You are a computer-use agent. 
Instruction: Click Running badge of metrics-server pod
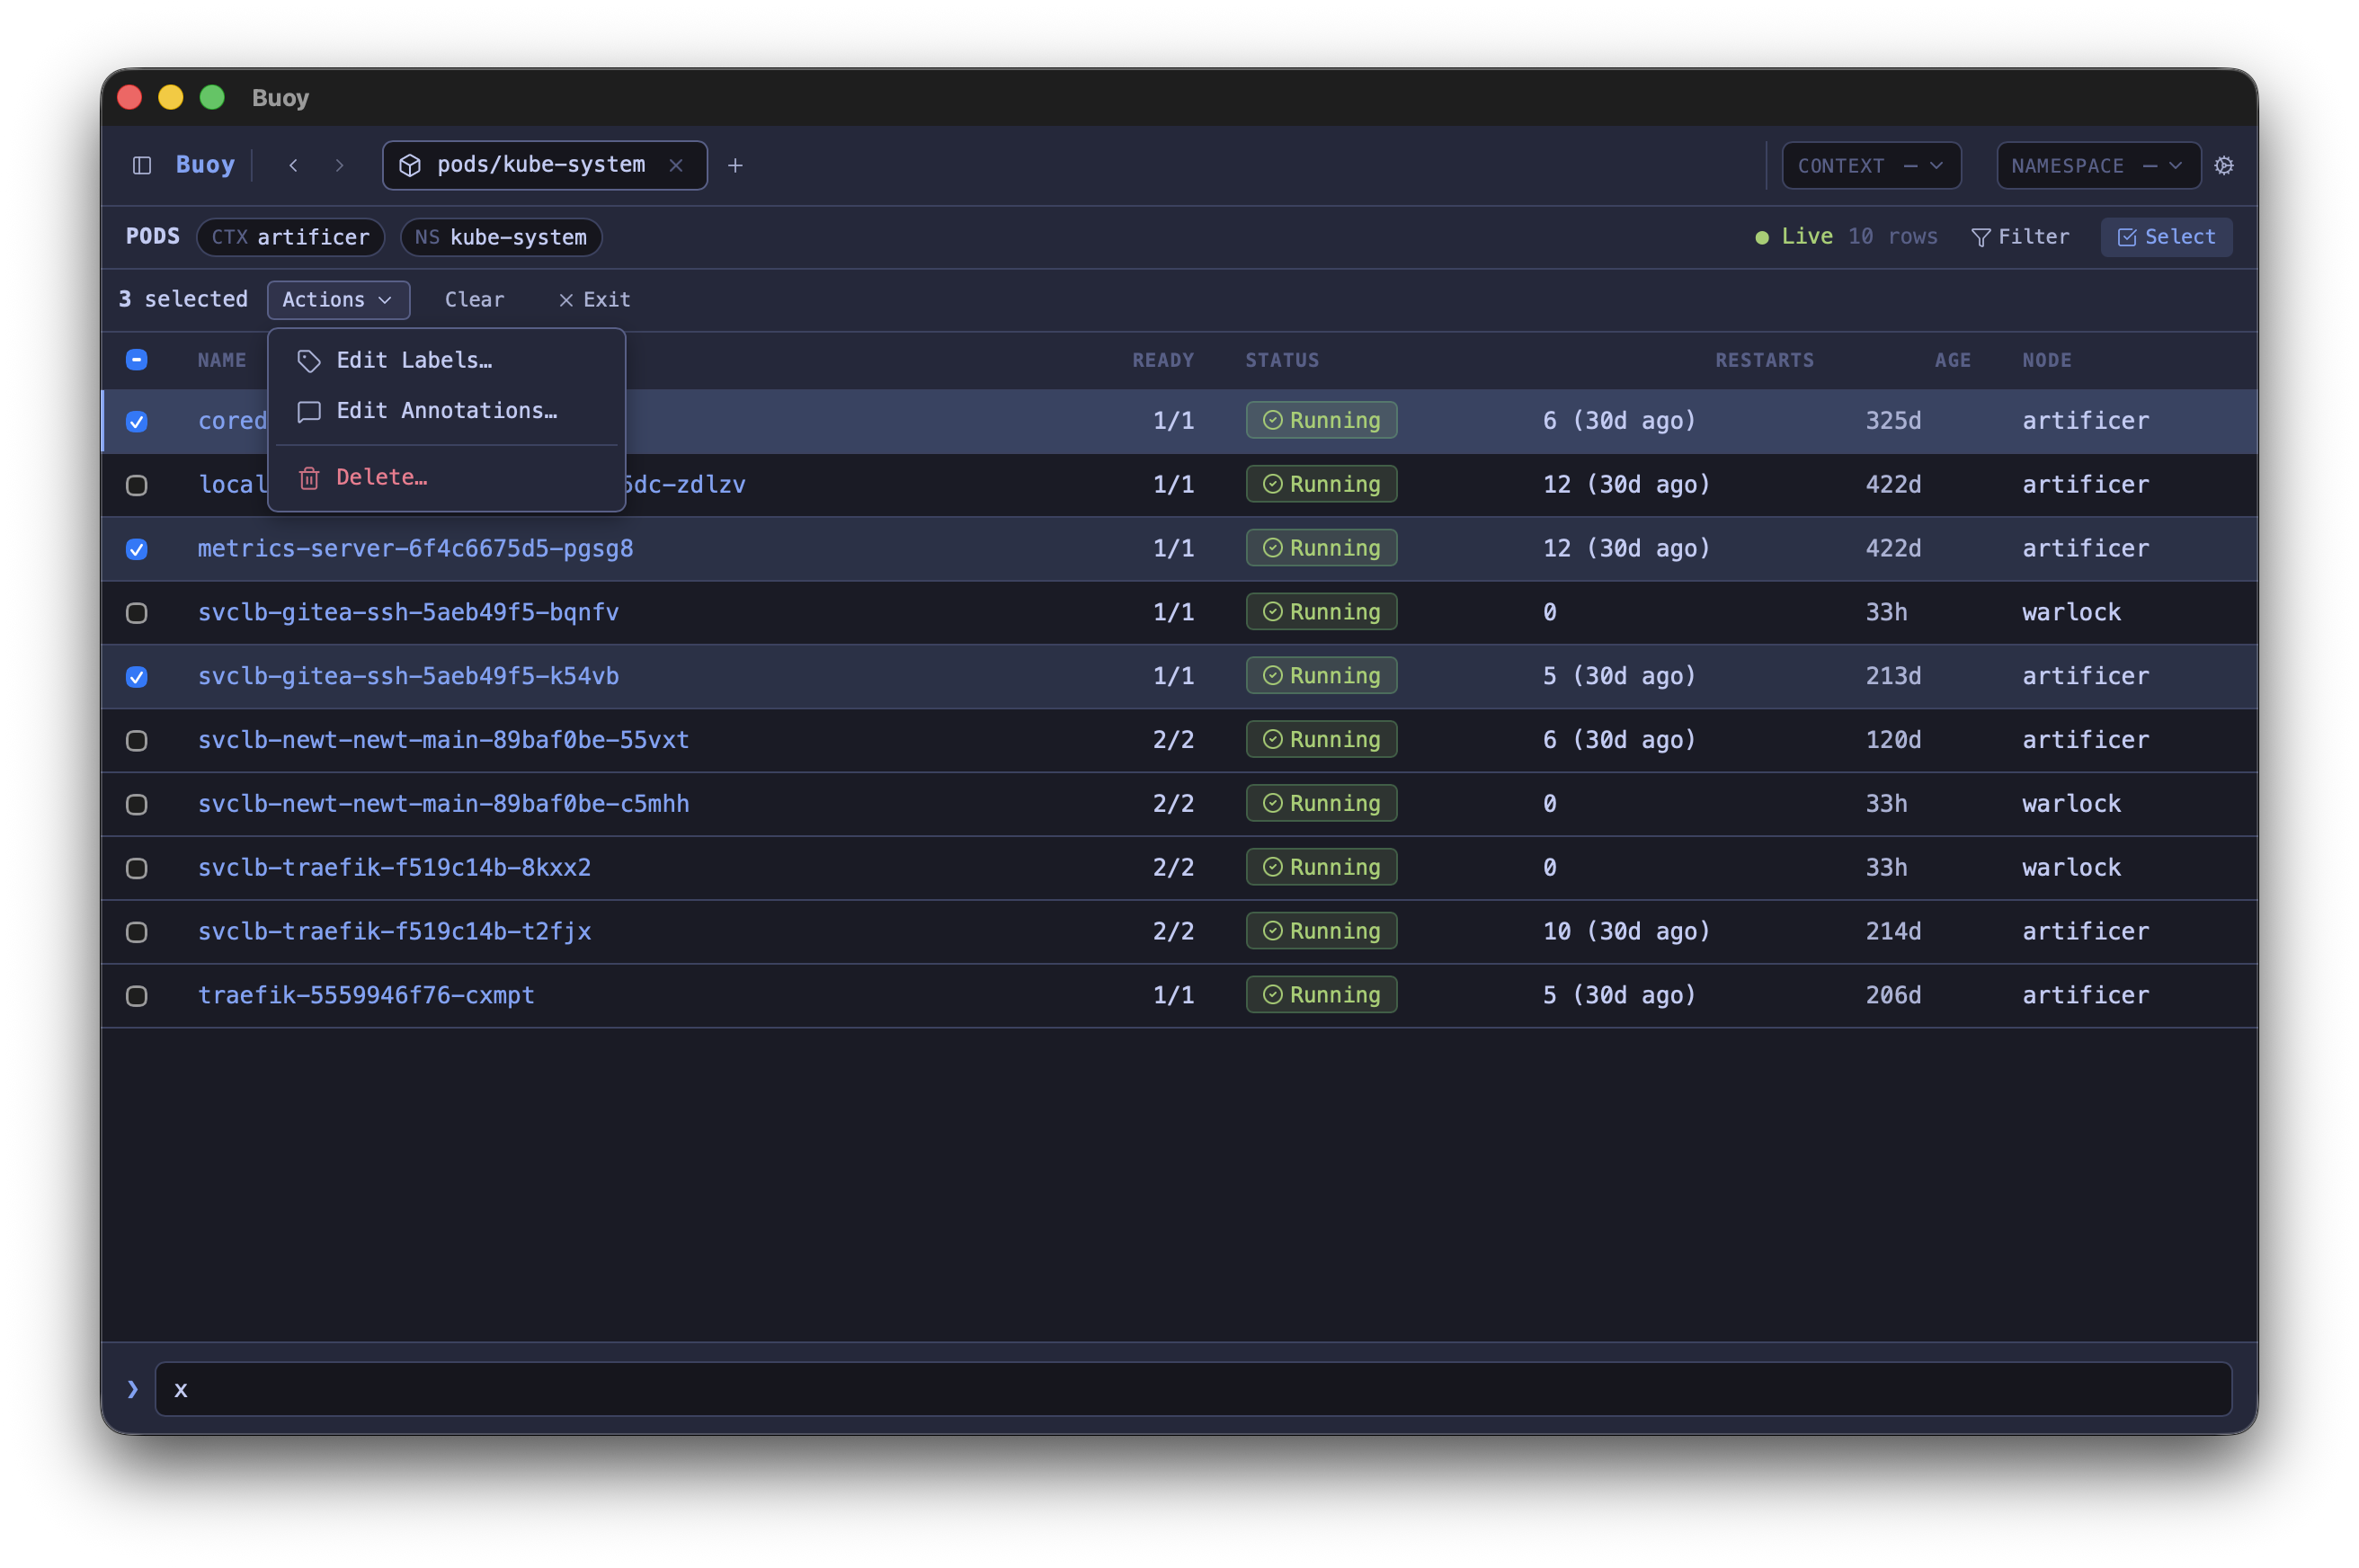1321,548
